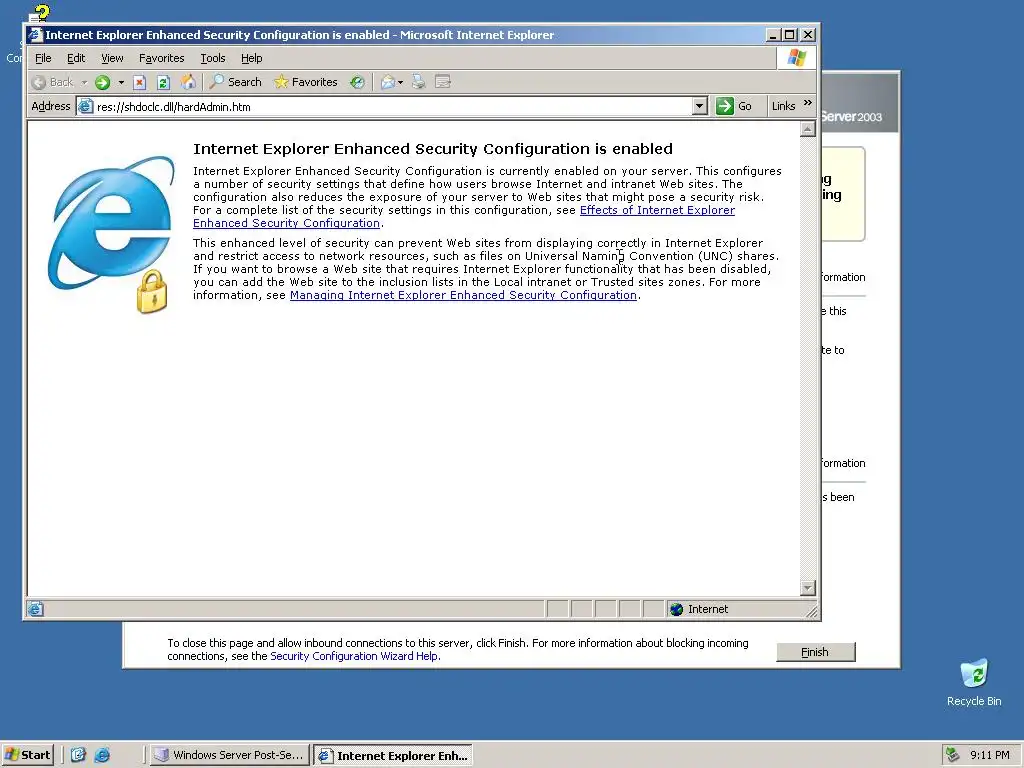Screen dimensions: 1024x768
Task: Click the Start button
Action: [27, 755]
